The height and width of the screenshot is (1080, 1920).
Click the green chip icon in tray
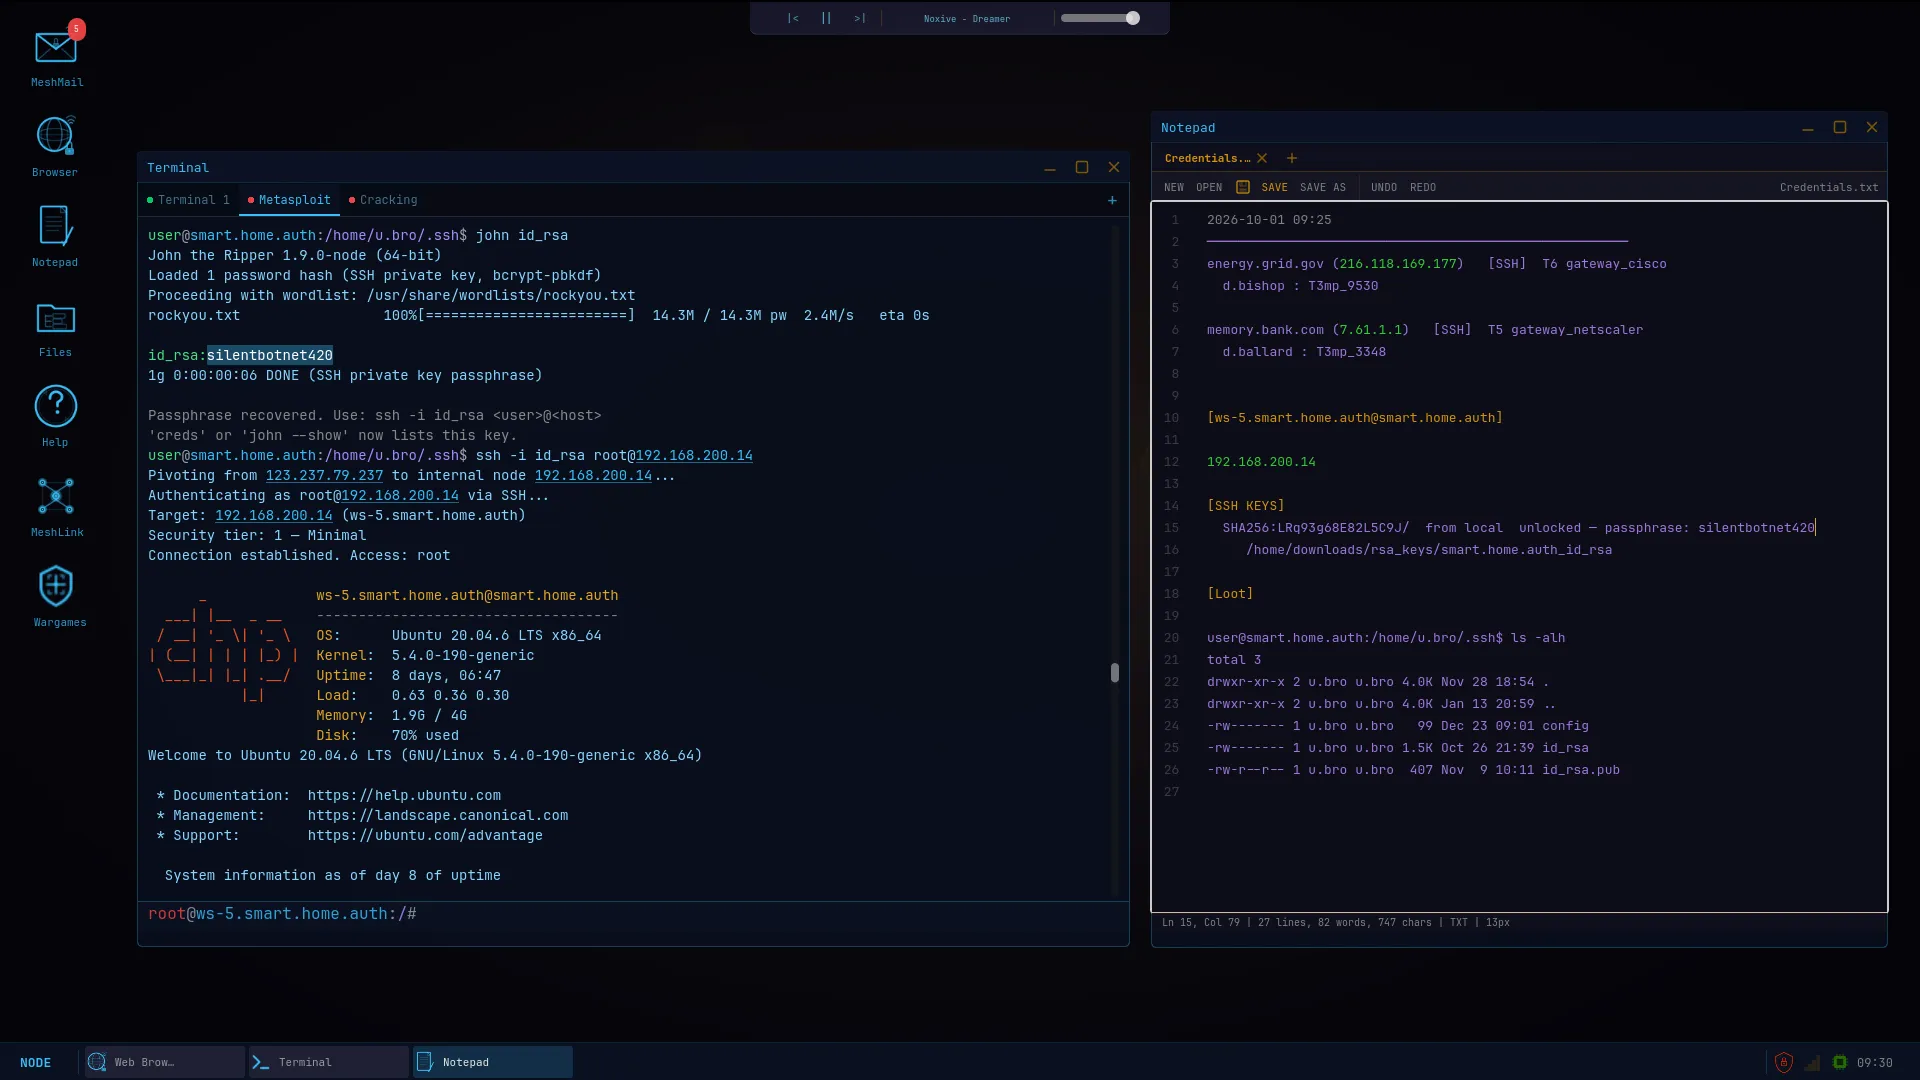coord(1840,1062)
